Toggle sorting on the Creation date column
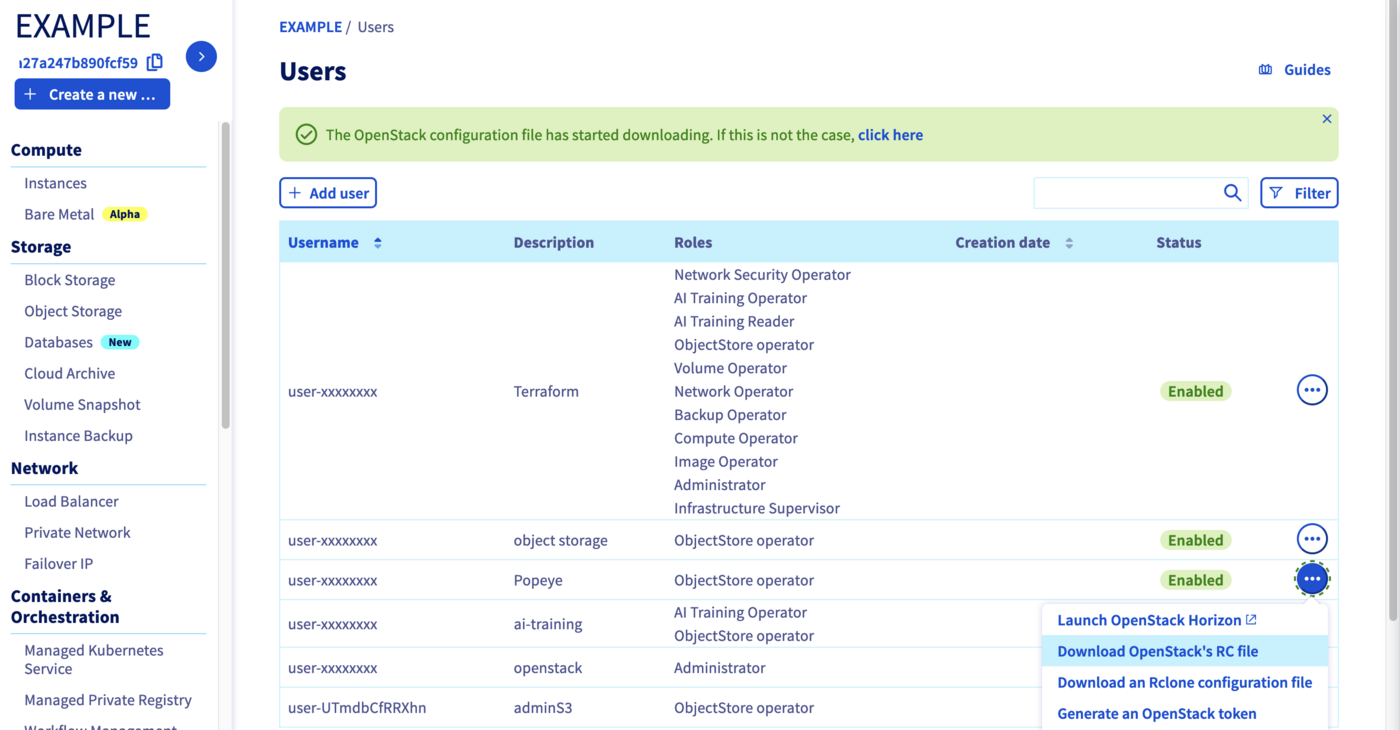Screen dimensions: 1400x730 point(1071,242)
